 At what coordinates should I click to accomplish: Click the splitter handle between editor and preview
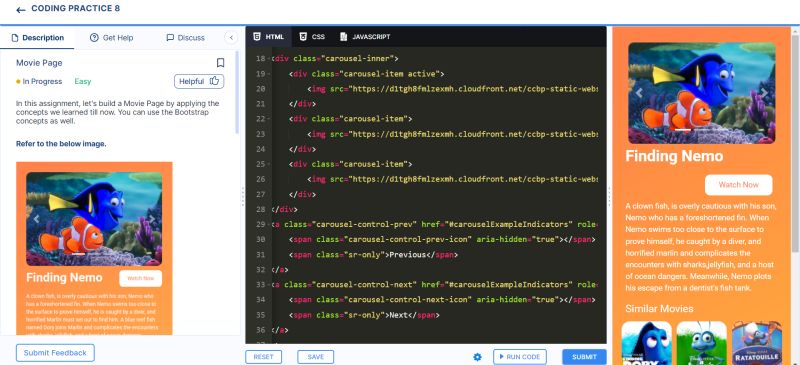coord(609,196)
